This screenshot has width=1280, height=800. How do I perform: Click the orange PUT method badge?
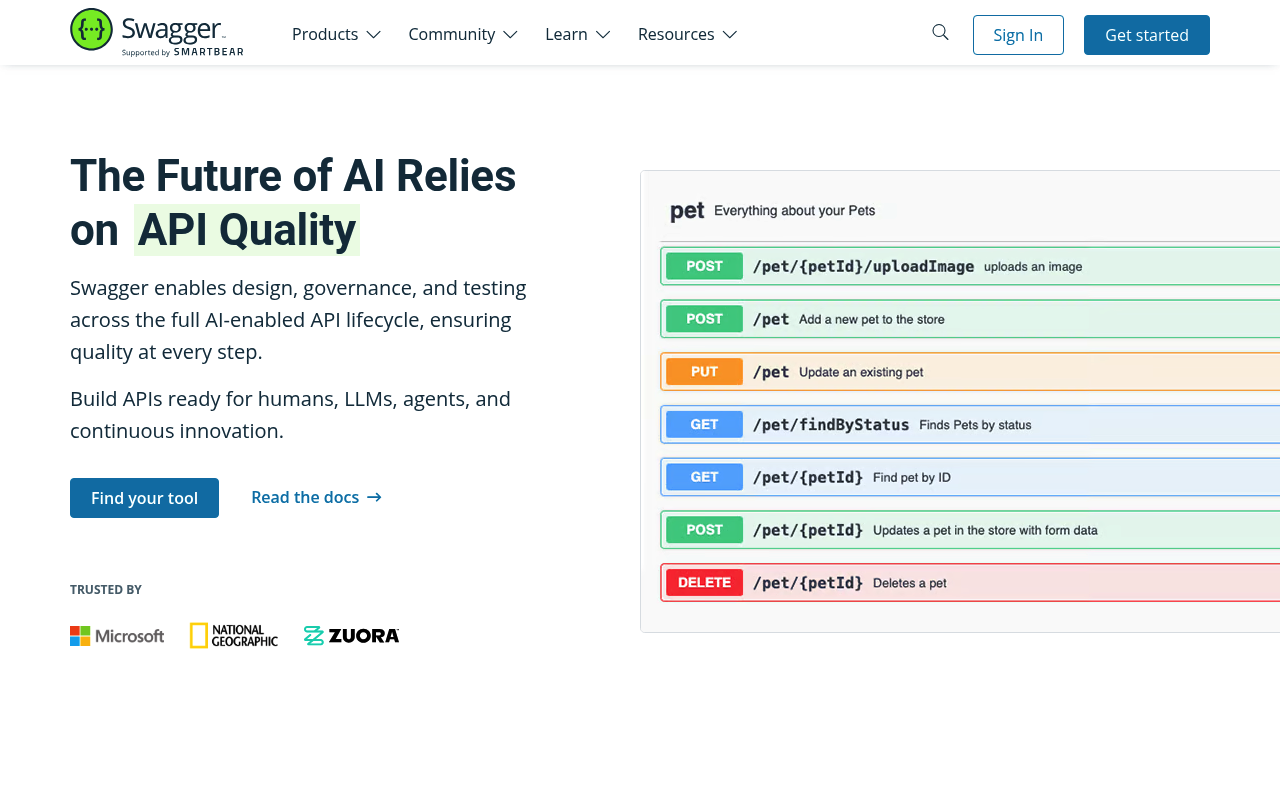coord(705,372)
